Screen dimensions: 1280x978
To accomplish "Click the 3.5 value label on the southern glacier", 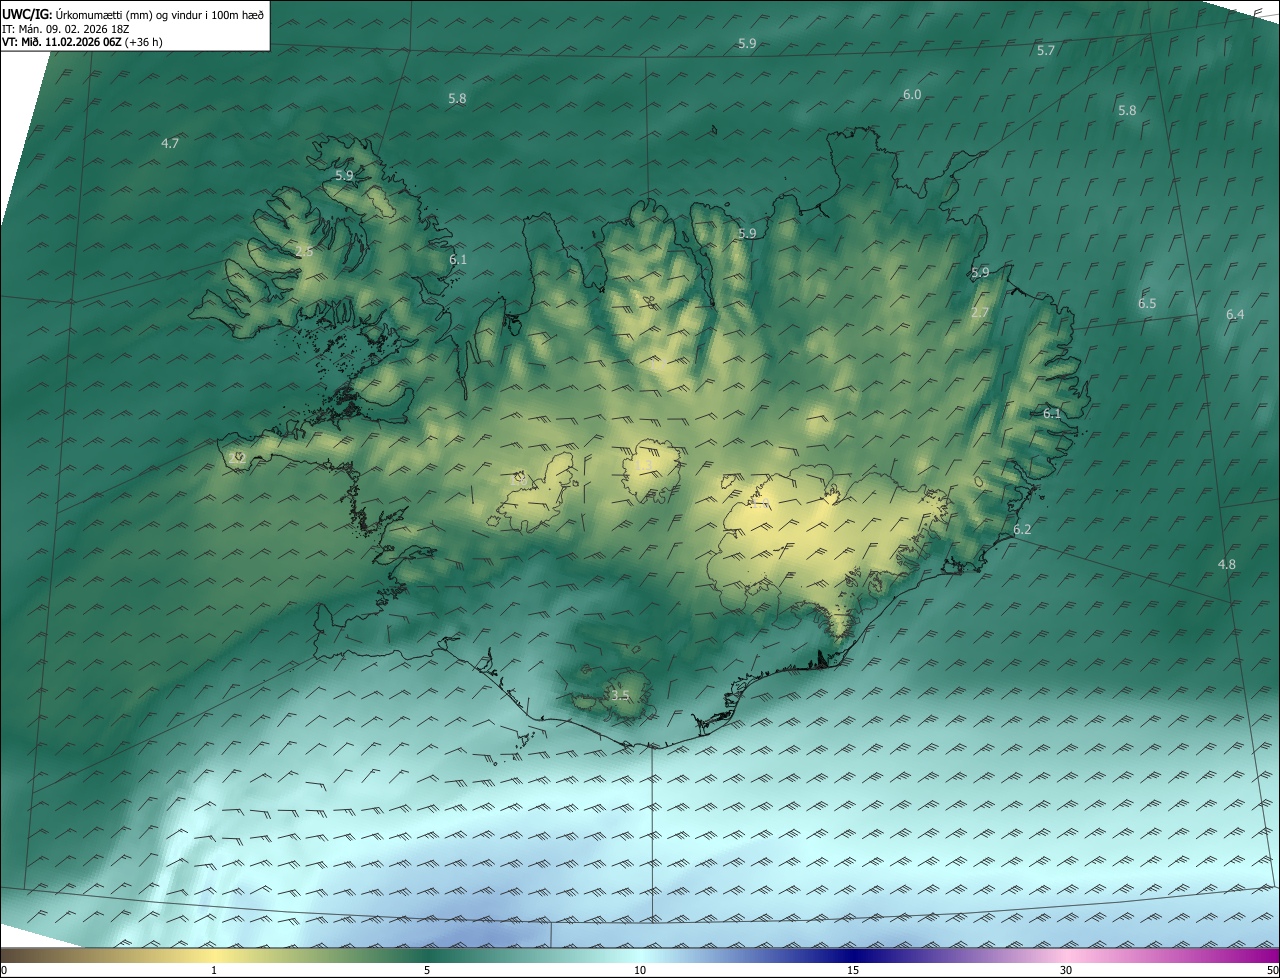I will click(620, 696).
